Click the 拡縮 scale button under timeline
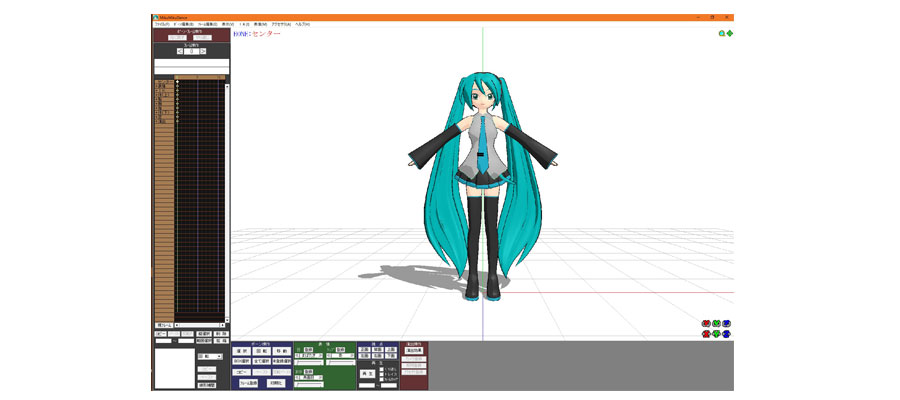Screen dimensions: 900x400 [x=221, y=340]
